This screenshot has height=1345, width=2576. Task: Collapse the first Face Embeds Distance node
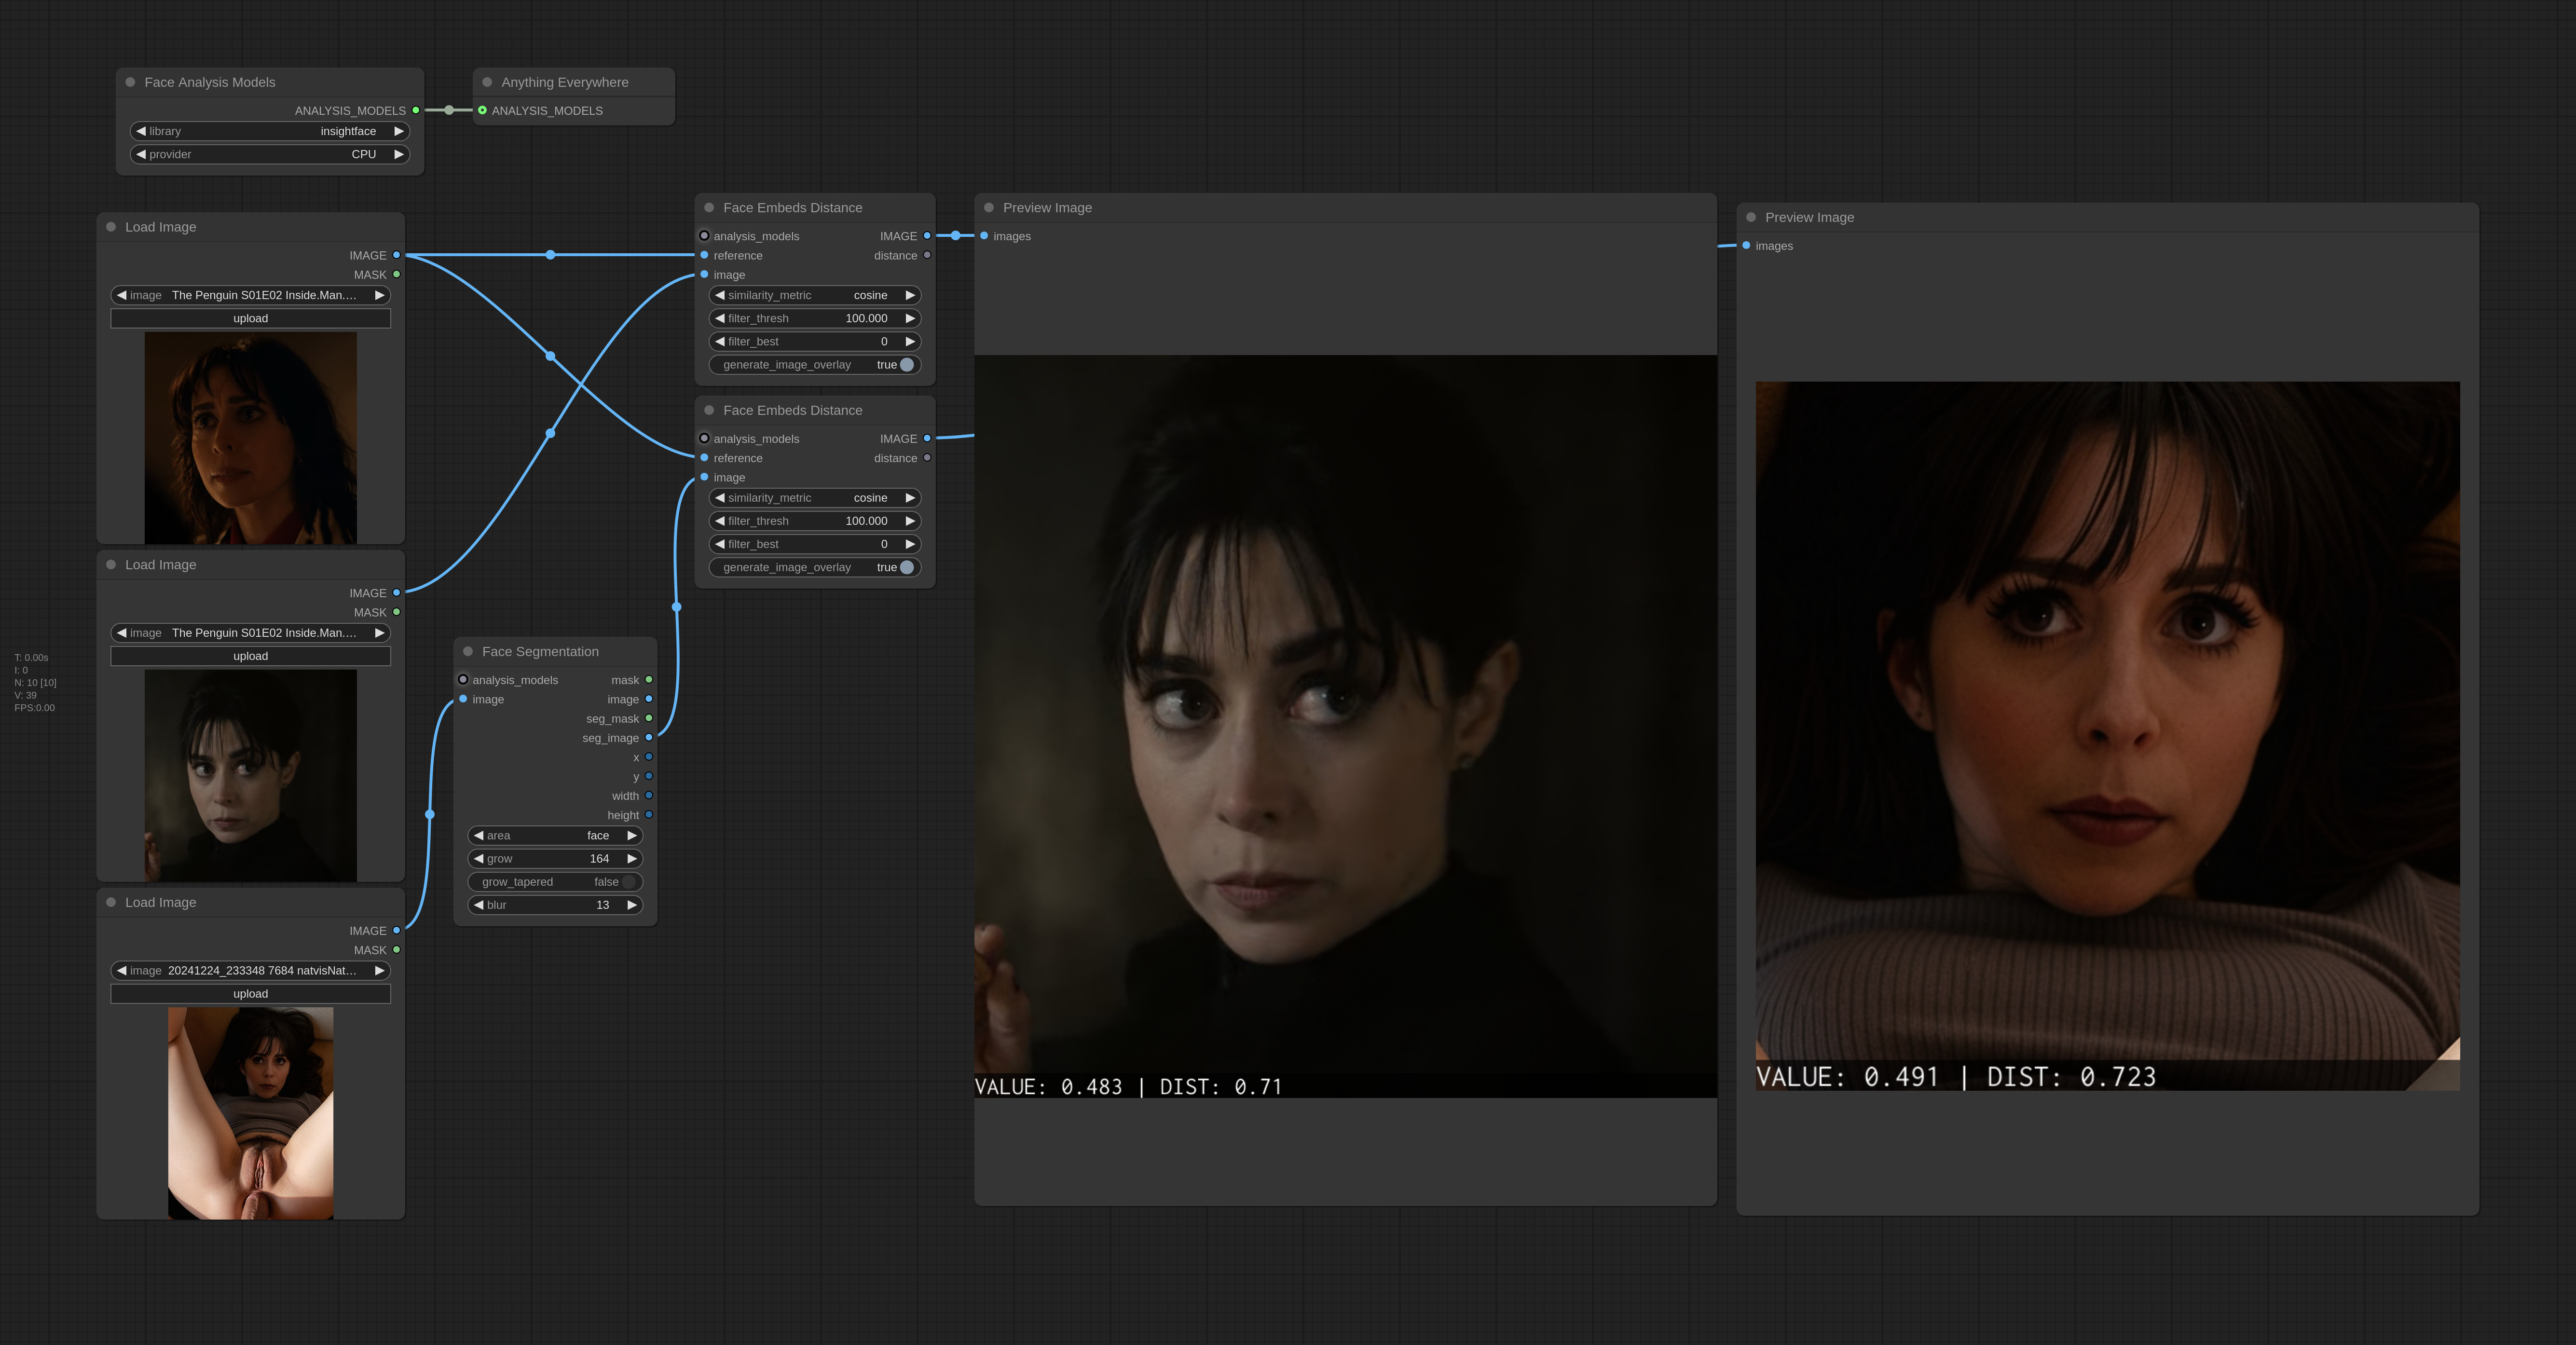tap(709, 207)
